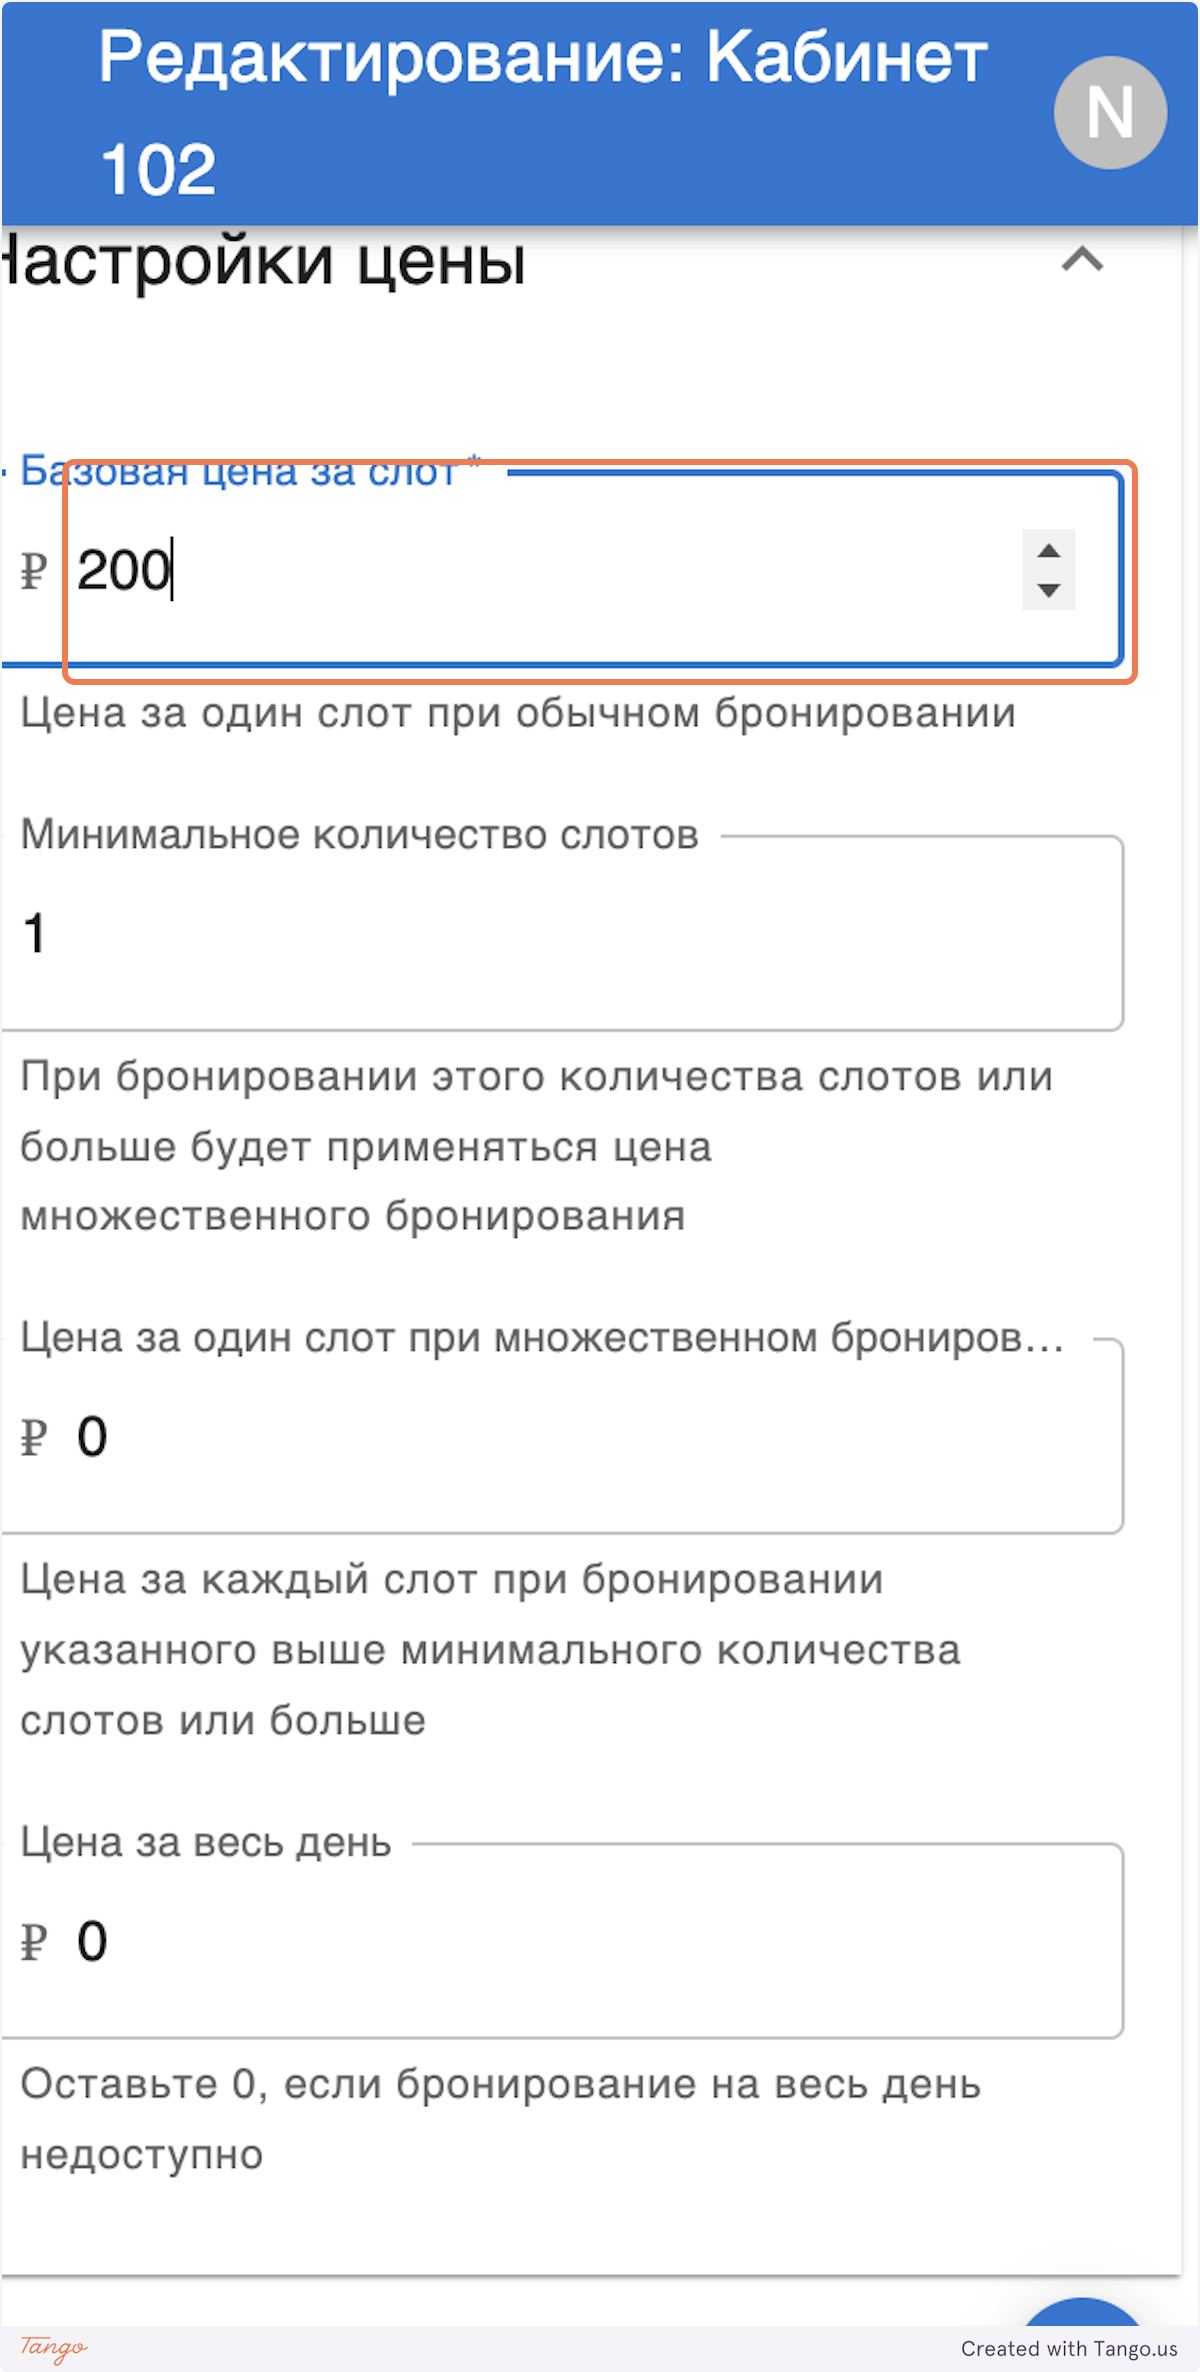Click the ruble currency symbol next to base price

click(33, 572)
